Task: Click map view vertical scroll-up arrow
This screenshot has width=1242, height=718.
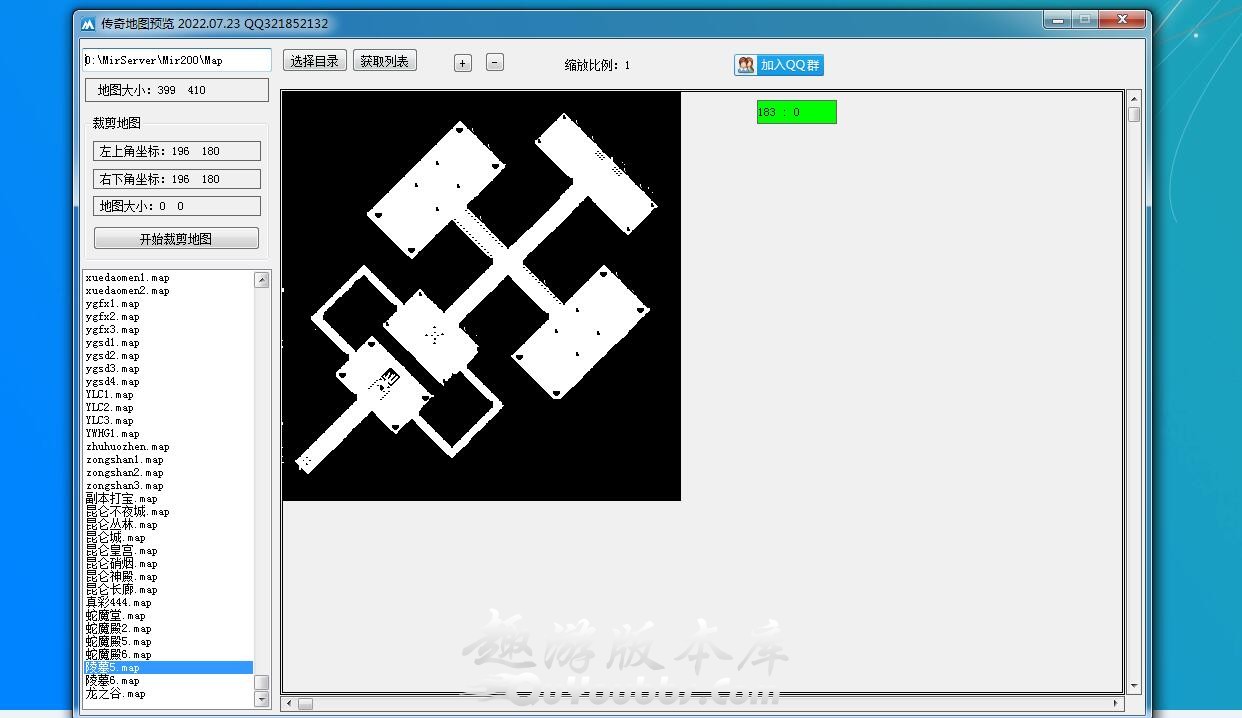Action: (x=1133, y=99)
